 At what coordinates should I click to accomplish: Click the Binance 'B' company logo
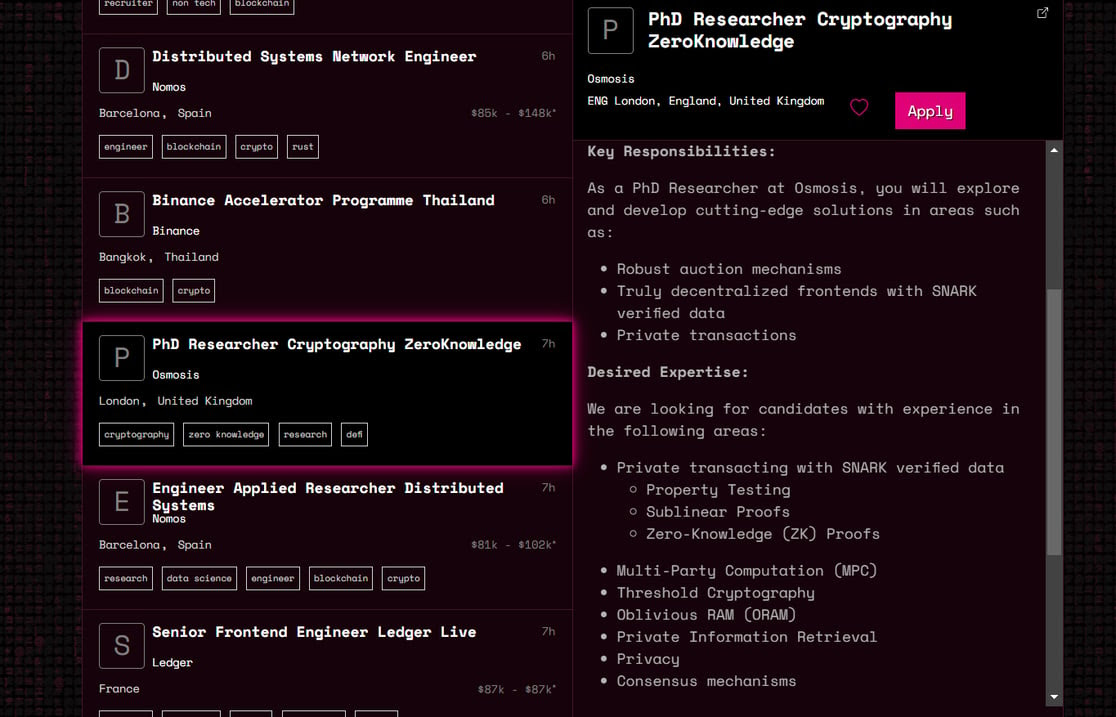click(122, 214)
